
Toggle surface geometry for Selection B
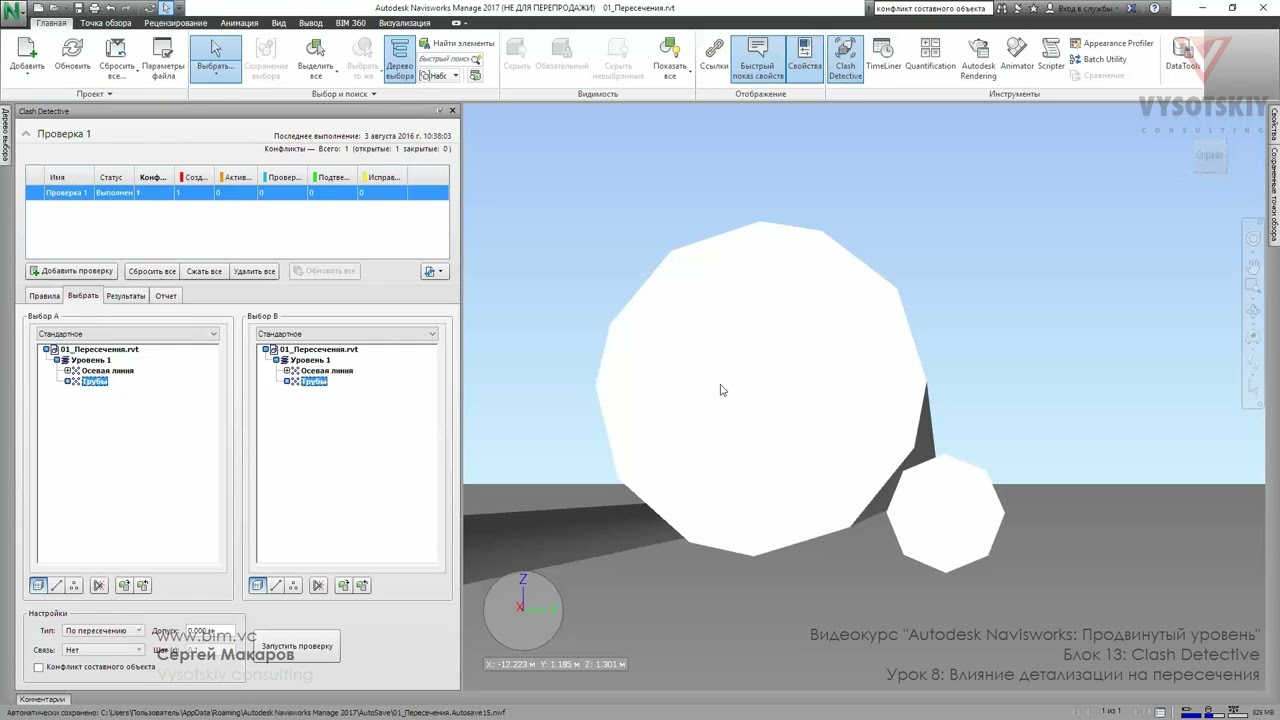[x=258, y=586]
